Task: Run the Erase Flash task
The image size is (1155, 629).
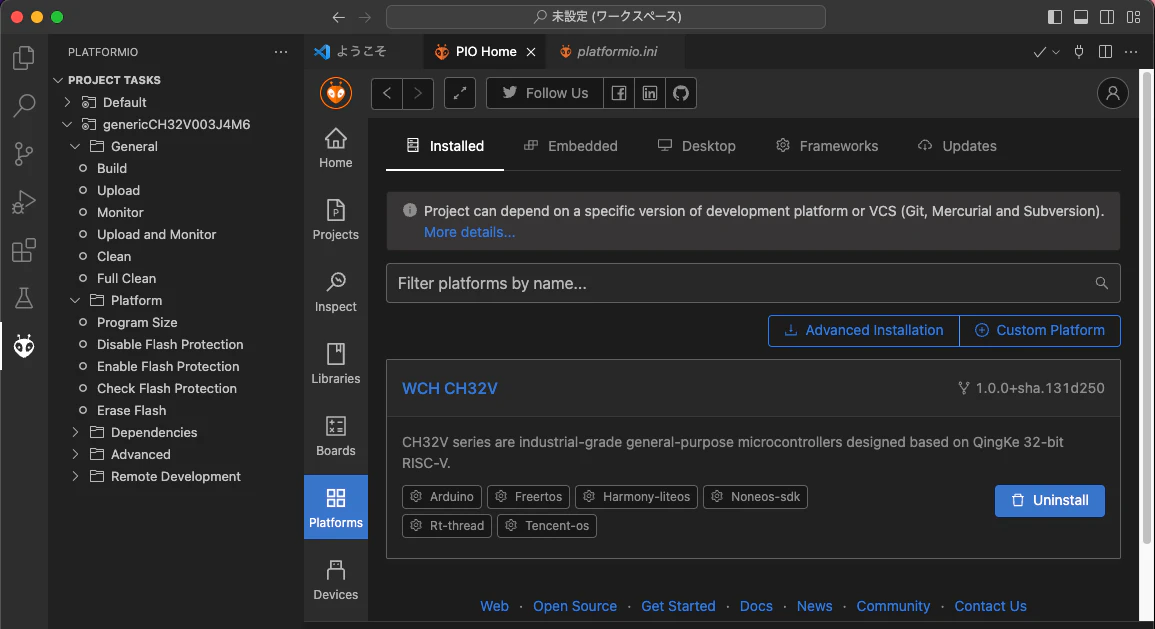Action: pos(131,410)
